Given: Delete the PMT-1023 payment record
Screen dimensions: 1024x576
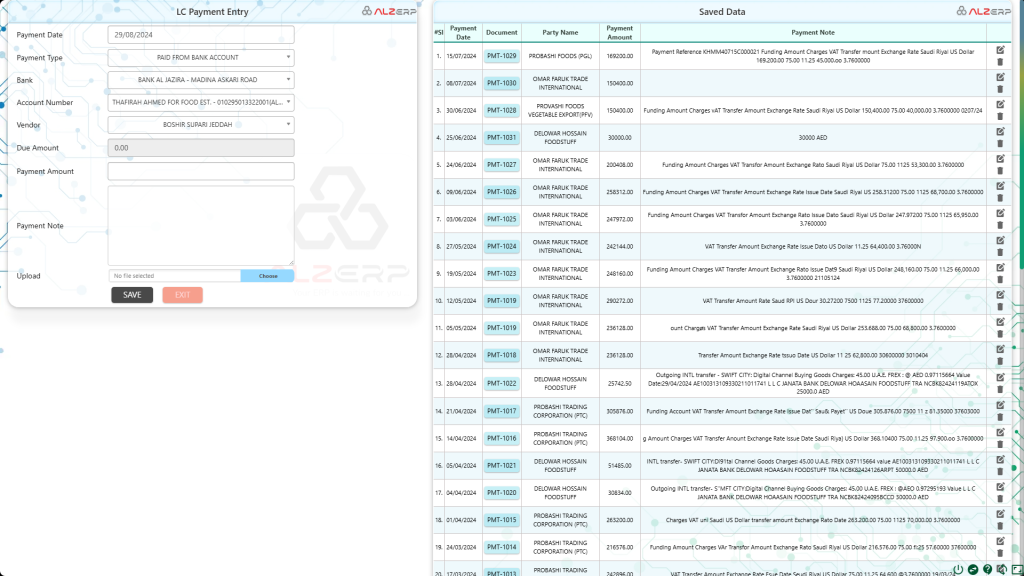Looking at the screenshot, I should 1000,280.
